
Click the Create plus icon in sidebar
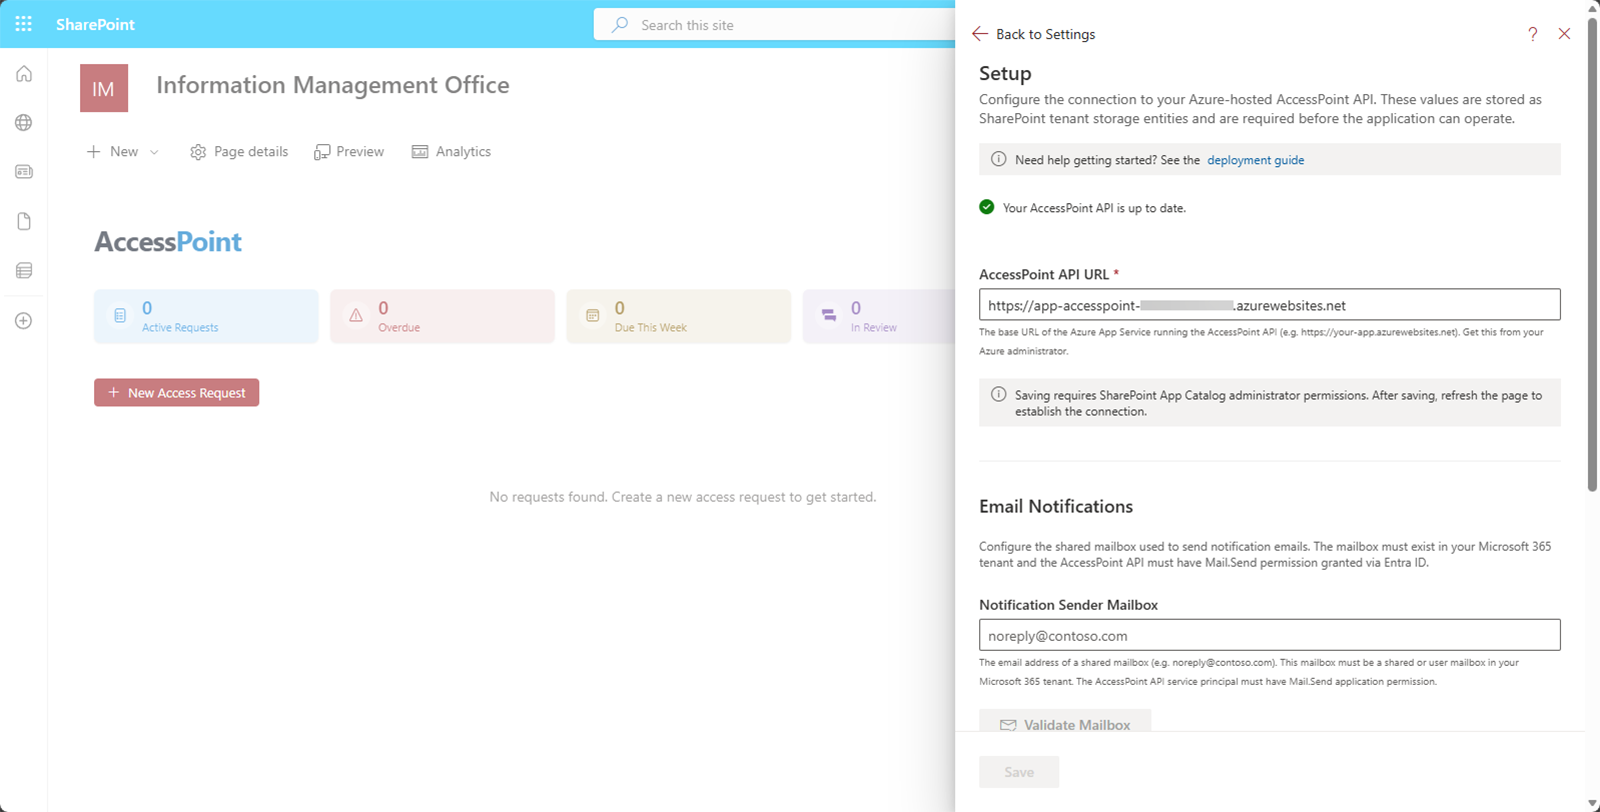pos(24,321)
